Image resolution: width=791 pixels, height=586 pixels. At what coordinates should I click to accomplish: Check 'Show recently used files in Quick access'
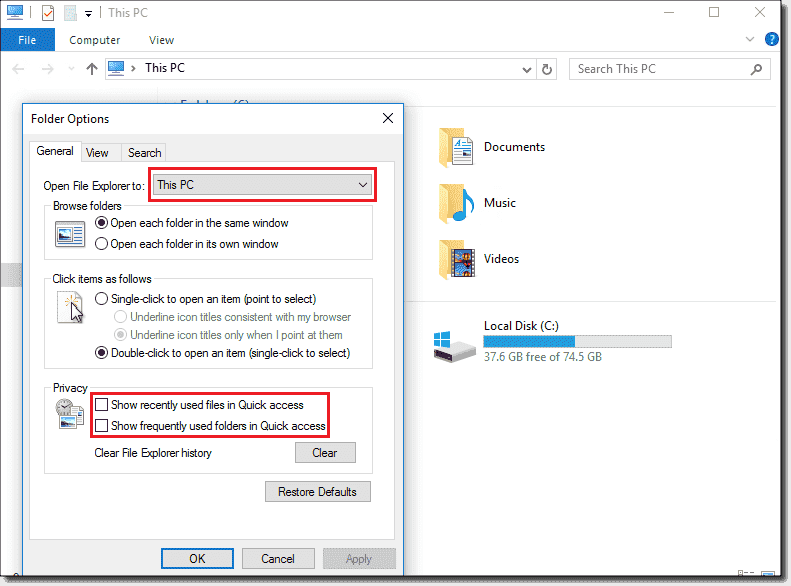tap(199, 404)
